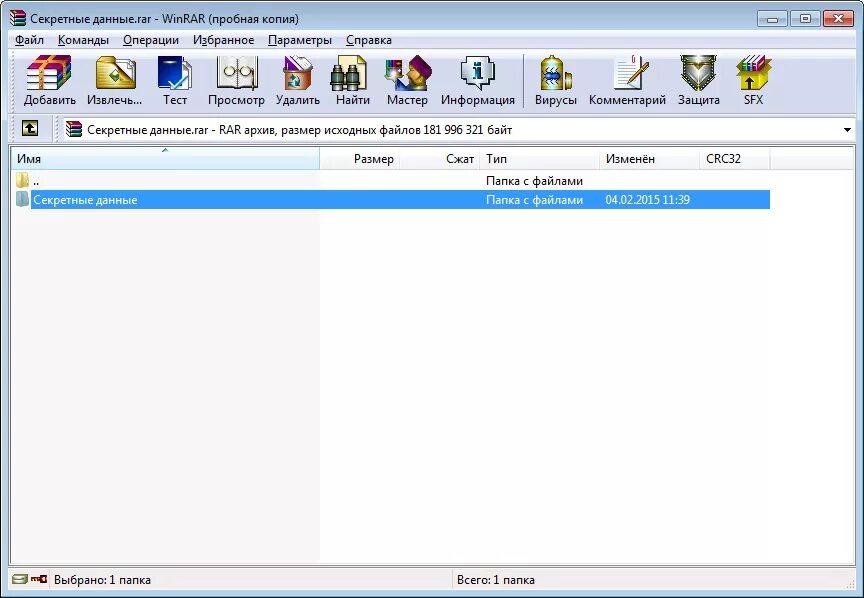
Task: Click the archive path text in the address bar
Action: (300, 130)
